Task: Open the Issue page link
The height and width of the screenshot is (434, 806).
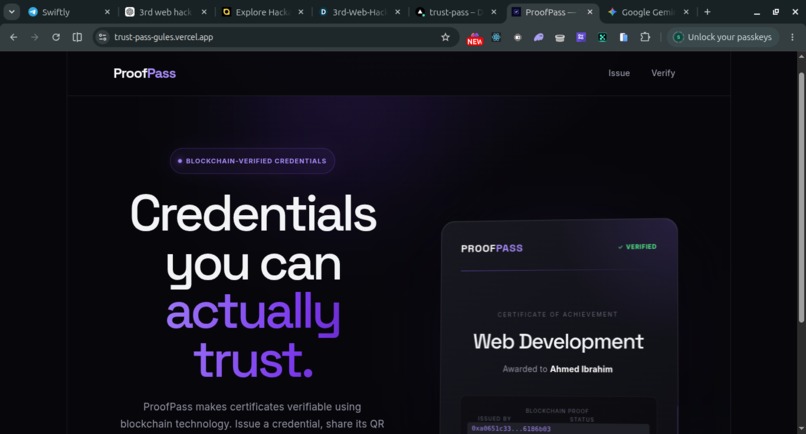Action: 619,73
